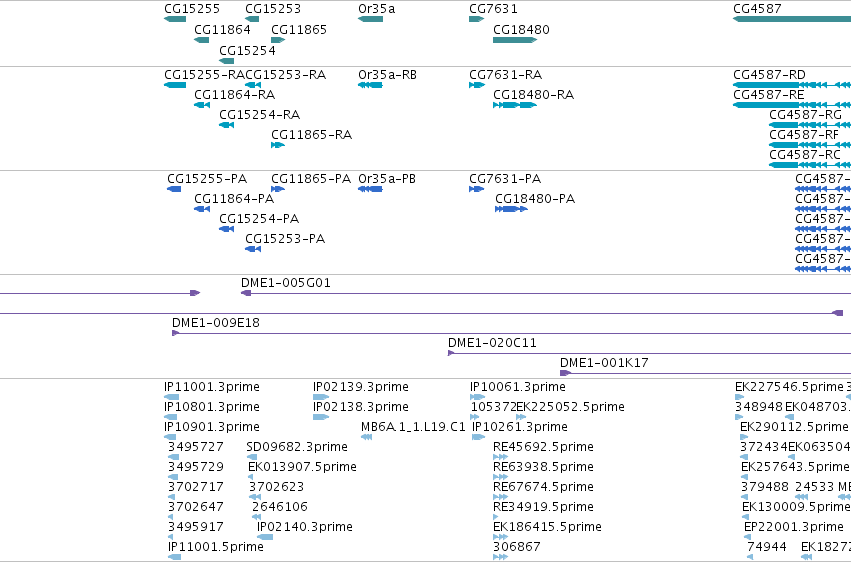Select the RE45692.5prime EST label
851x562 pixels.
pos(543,447)
